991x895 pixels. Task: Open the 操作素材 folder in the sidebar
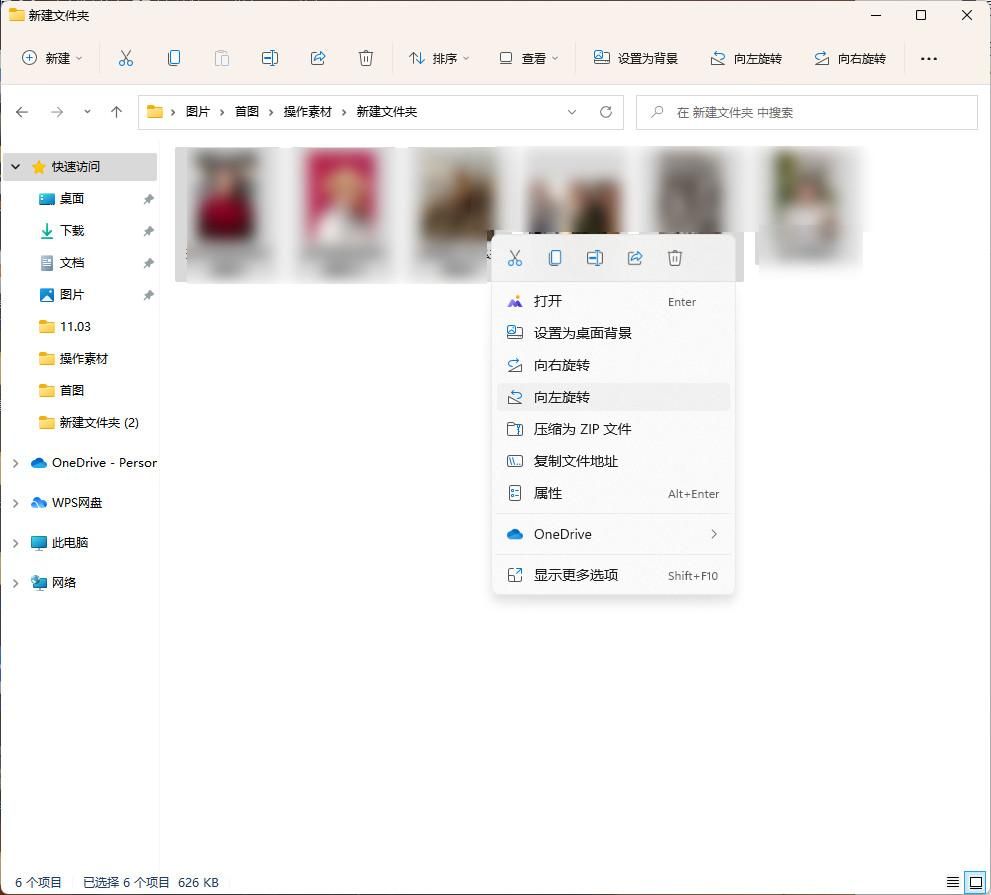click(83, 359)
